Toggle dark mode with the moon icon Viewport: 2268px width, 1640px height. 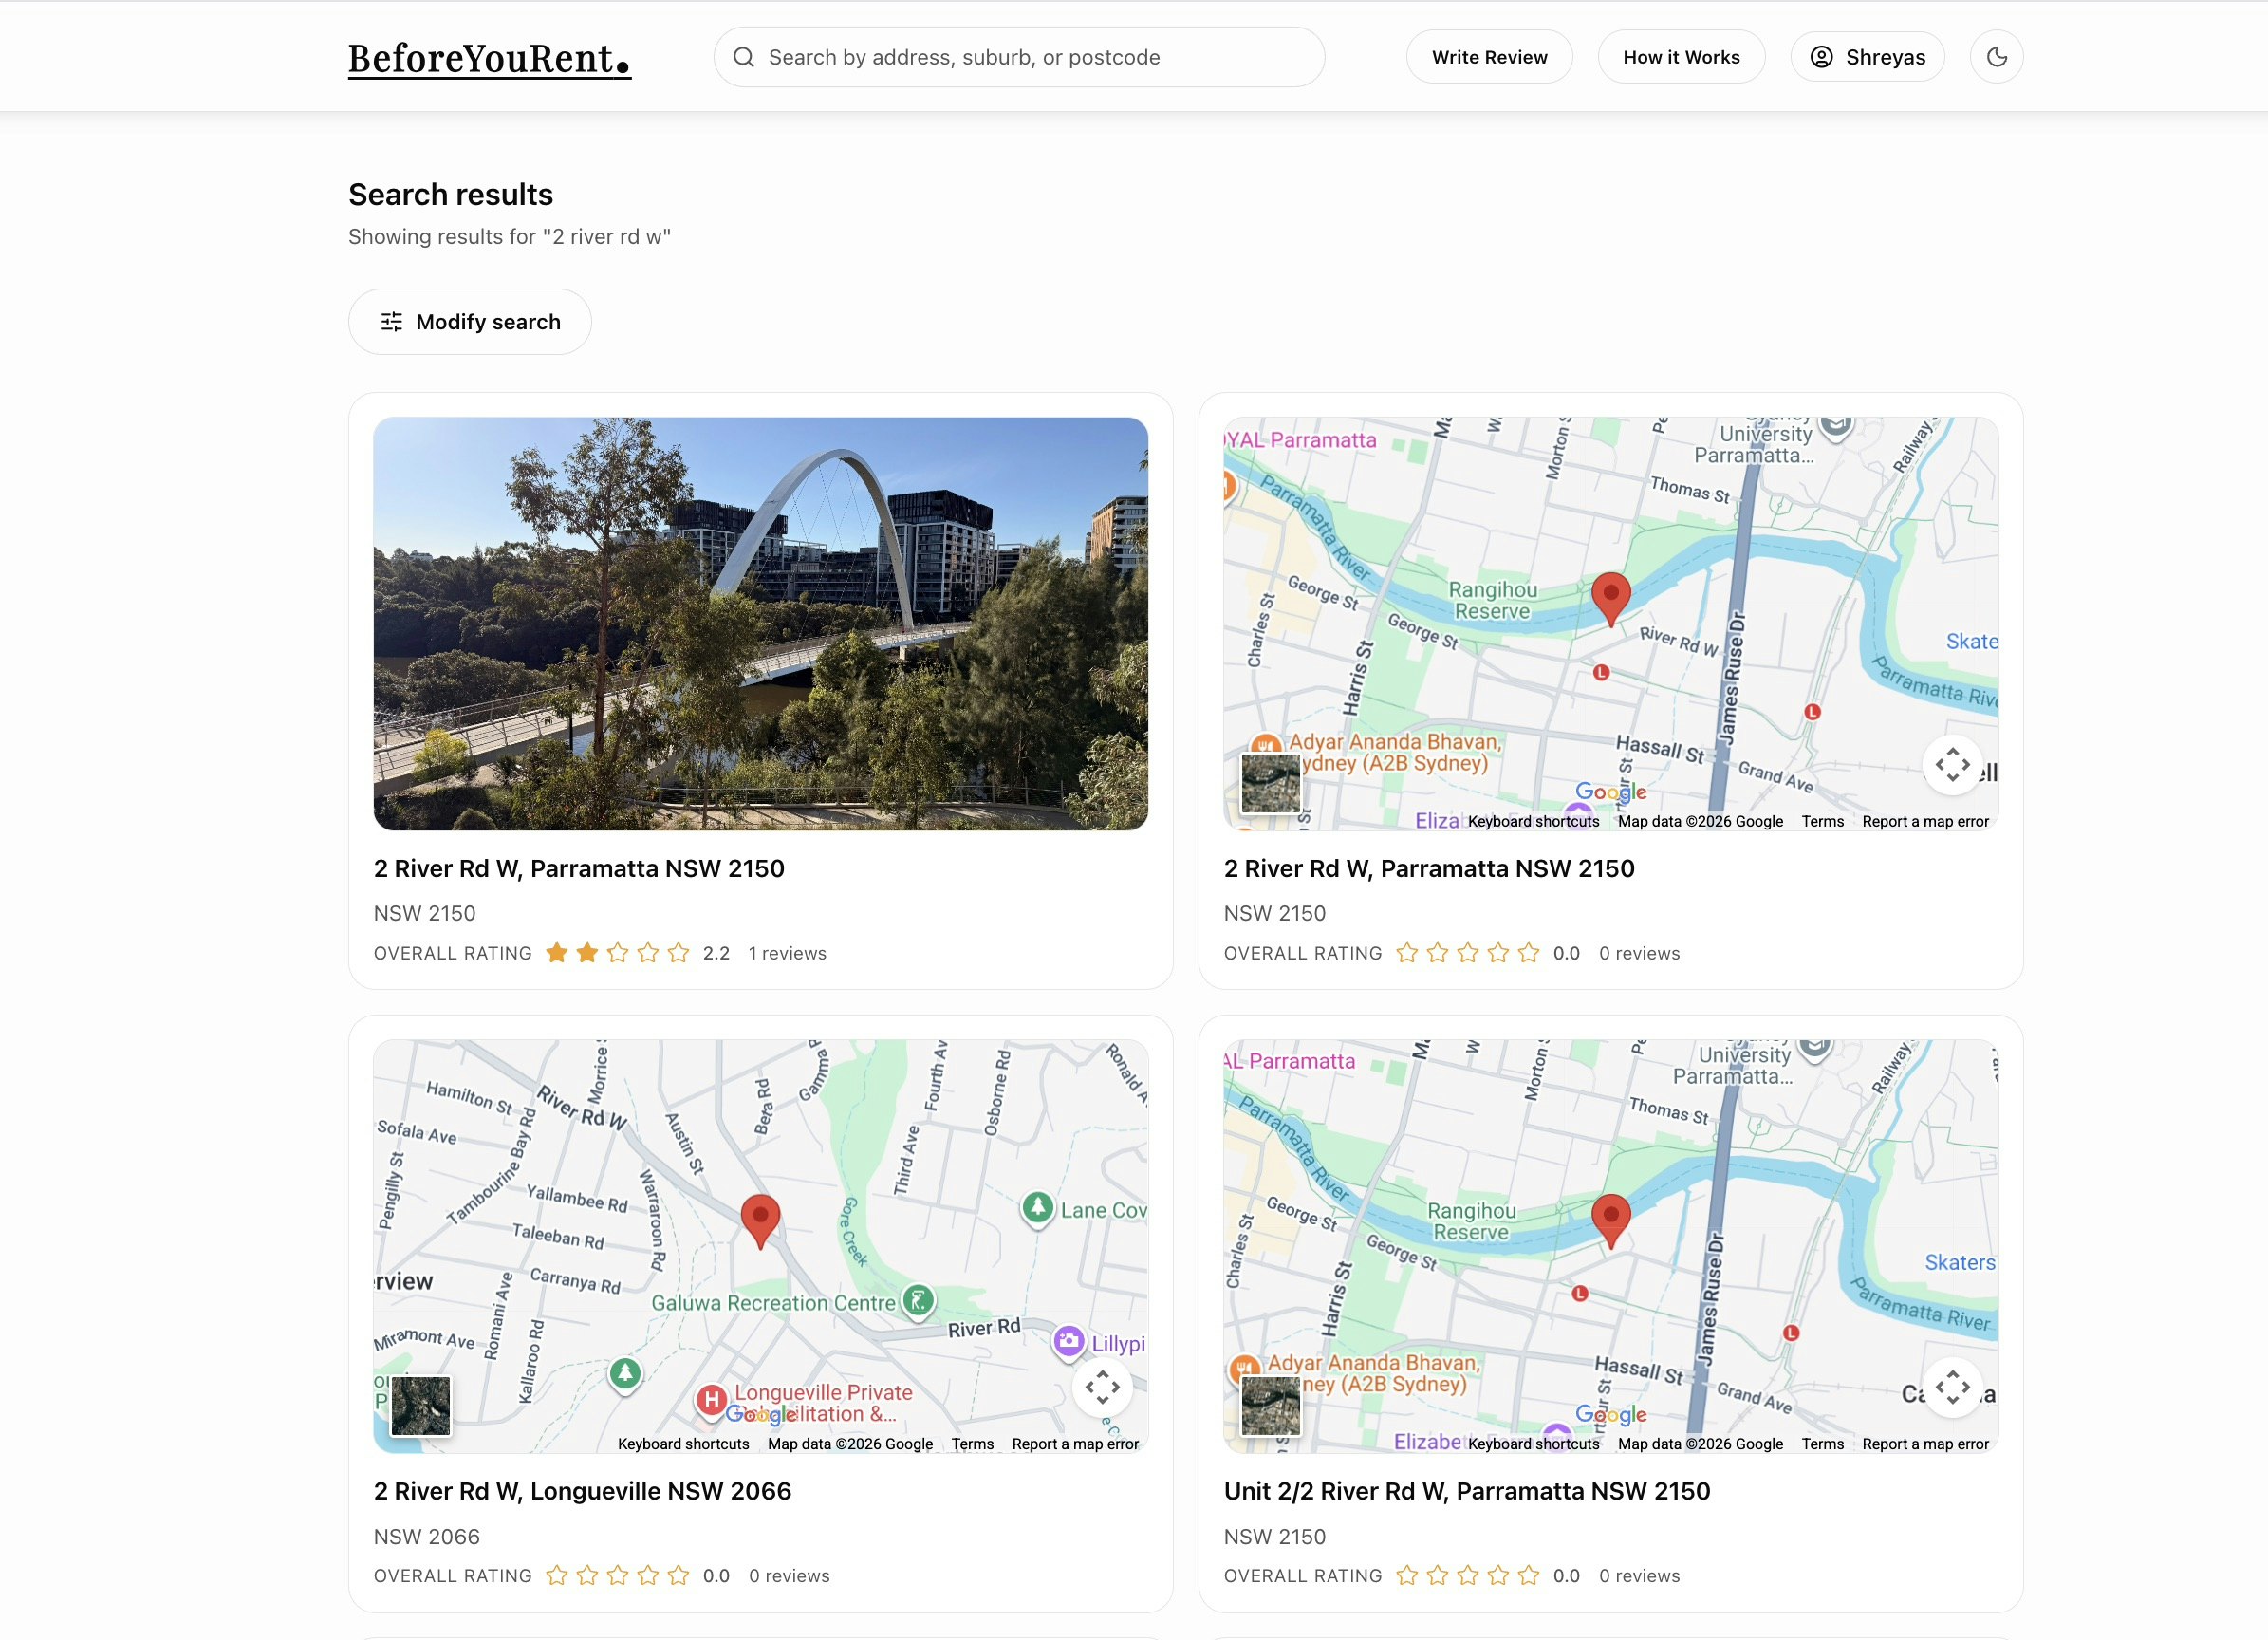coord(1996,56)
